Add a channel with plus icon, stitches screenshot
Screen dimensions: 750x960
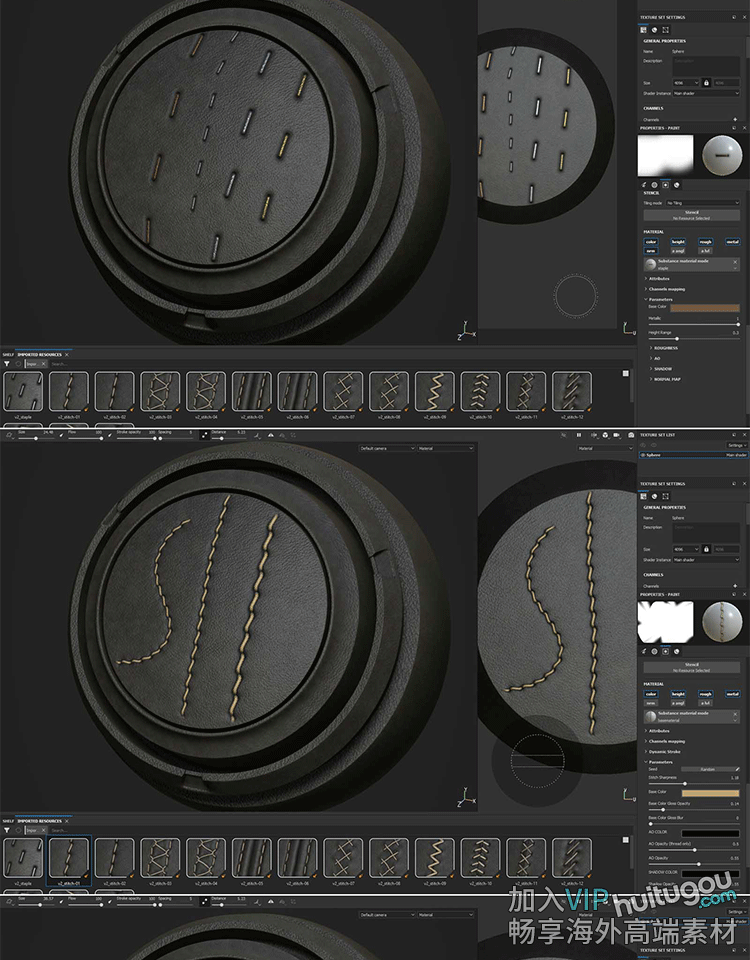735,586
